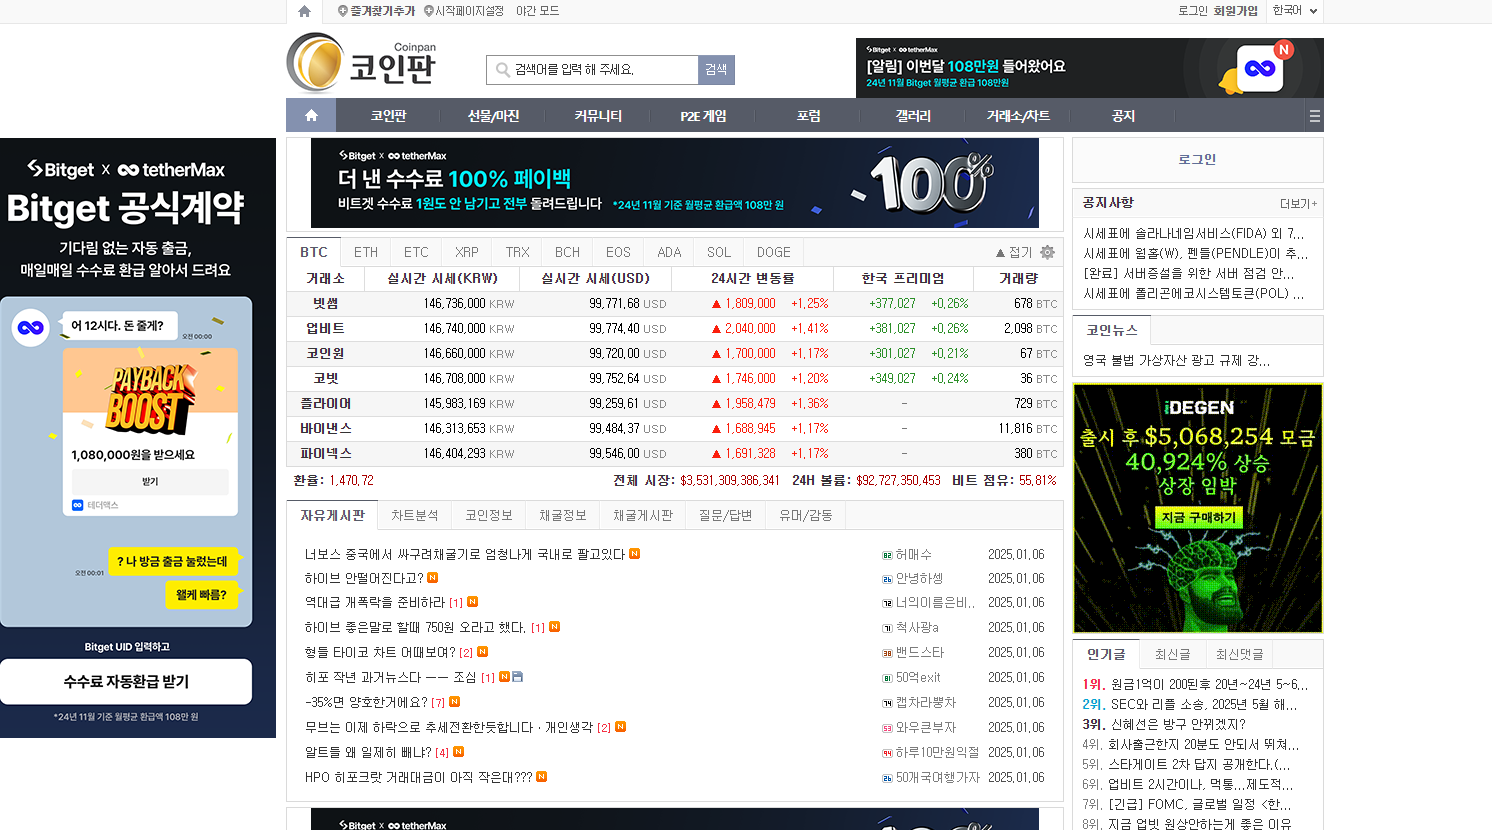Open the 선물/마진 navigation menu

click(493, 116)
